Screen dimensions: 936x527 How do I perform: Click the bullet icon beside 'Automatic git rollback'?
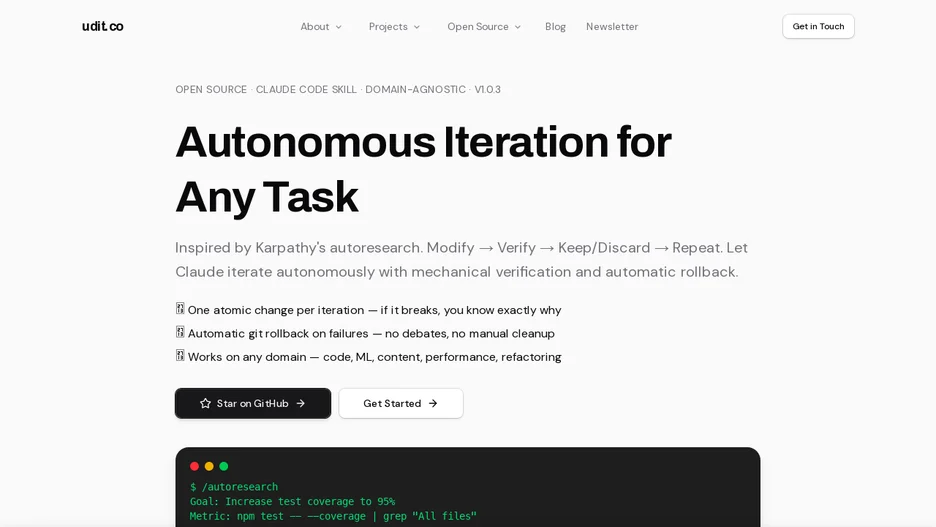point(180,332)
